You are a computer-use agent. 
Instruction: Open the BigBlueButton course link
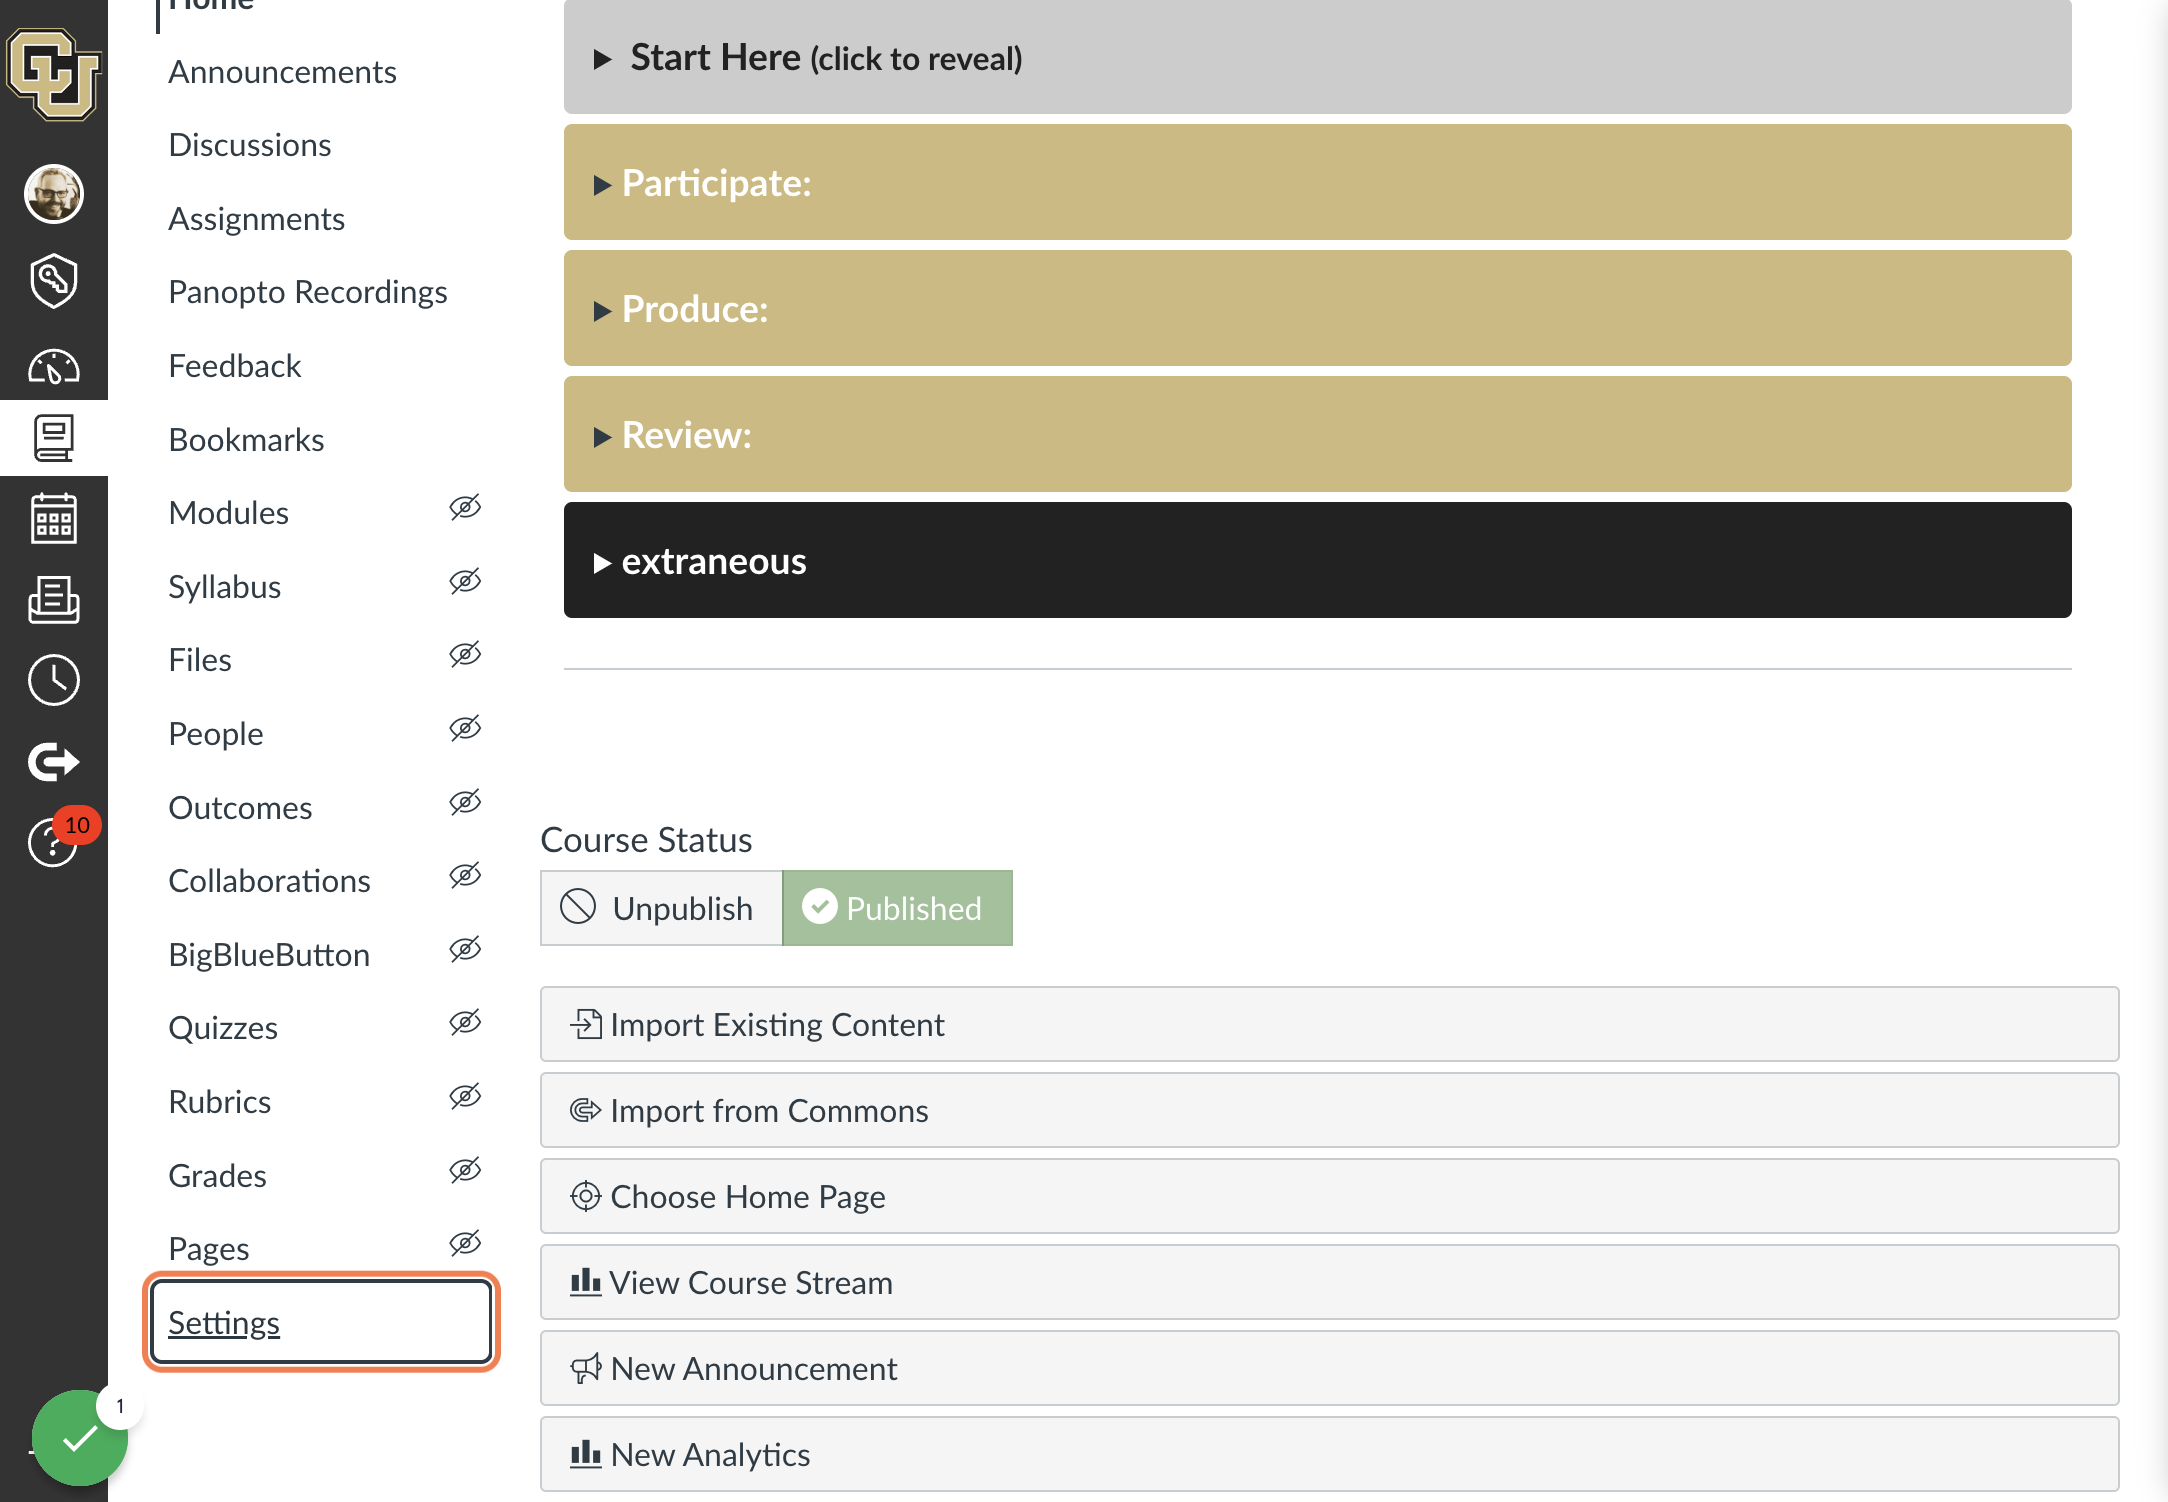pos(269,955)
